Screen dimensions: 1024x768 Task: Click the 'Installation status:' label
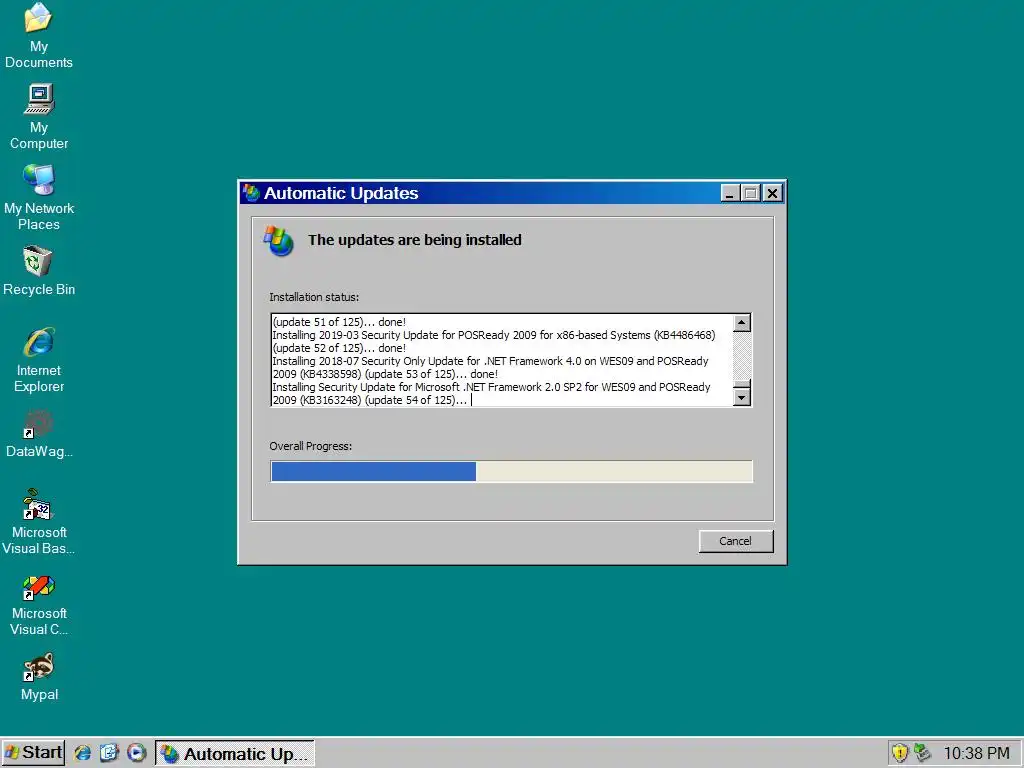point(314,297)
